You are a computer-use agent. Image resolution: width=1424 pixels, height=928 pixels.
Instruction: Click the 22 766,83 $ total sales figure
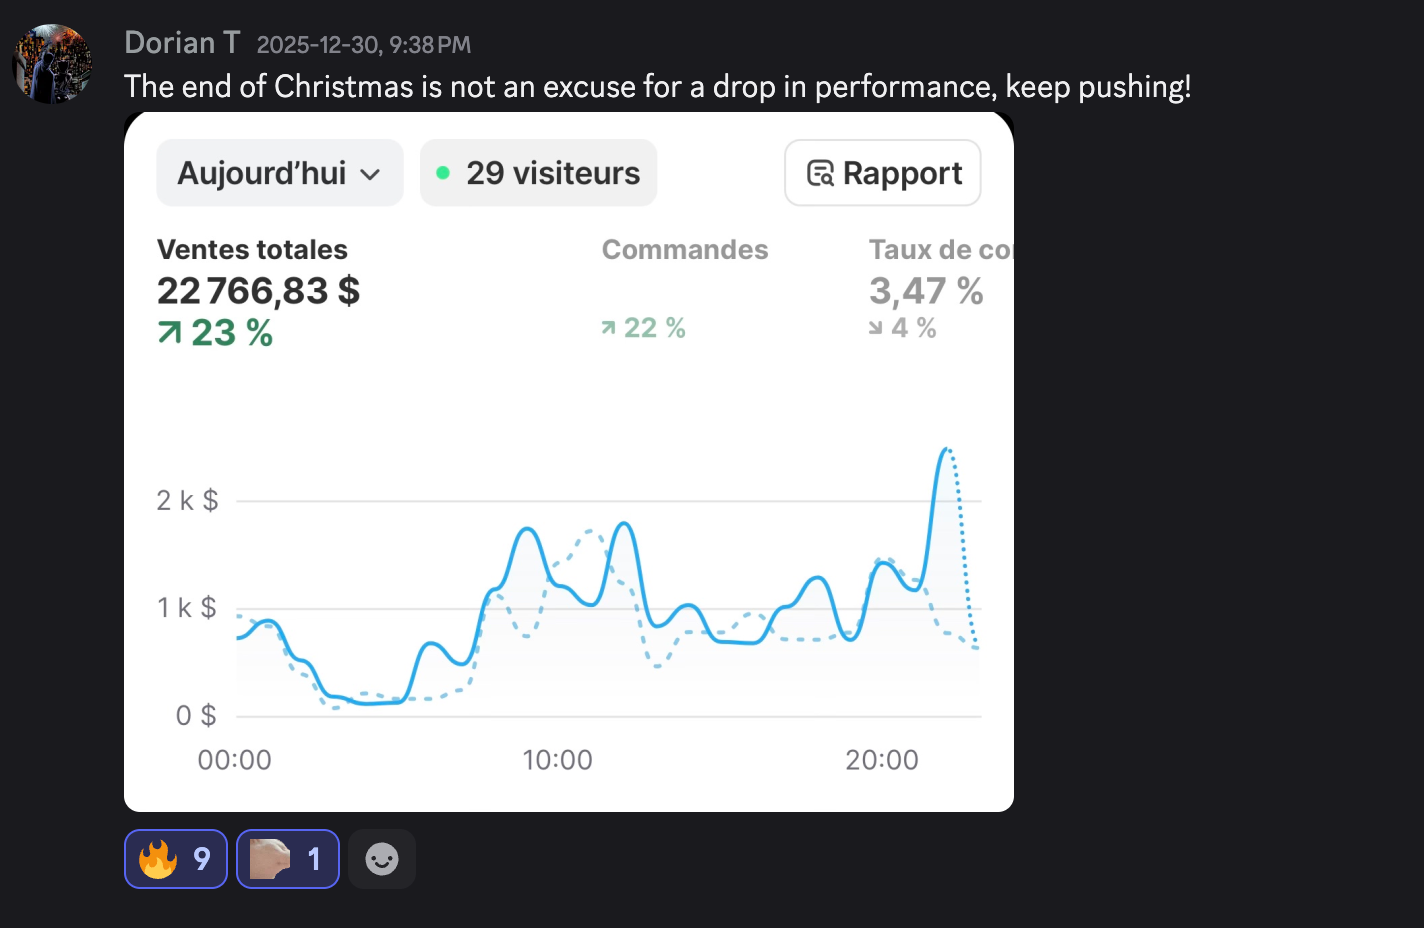click(258, 291)
